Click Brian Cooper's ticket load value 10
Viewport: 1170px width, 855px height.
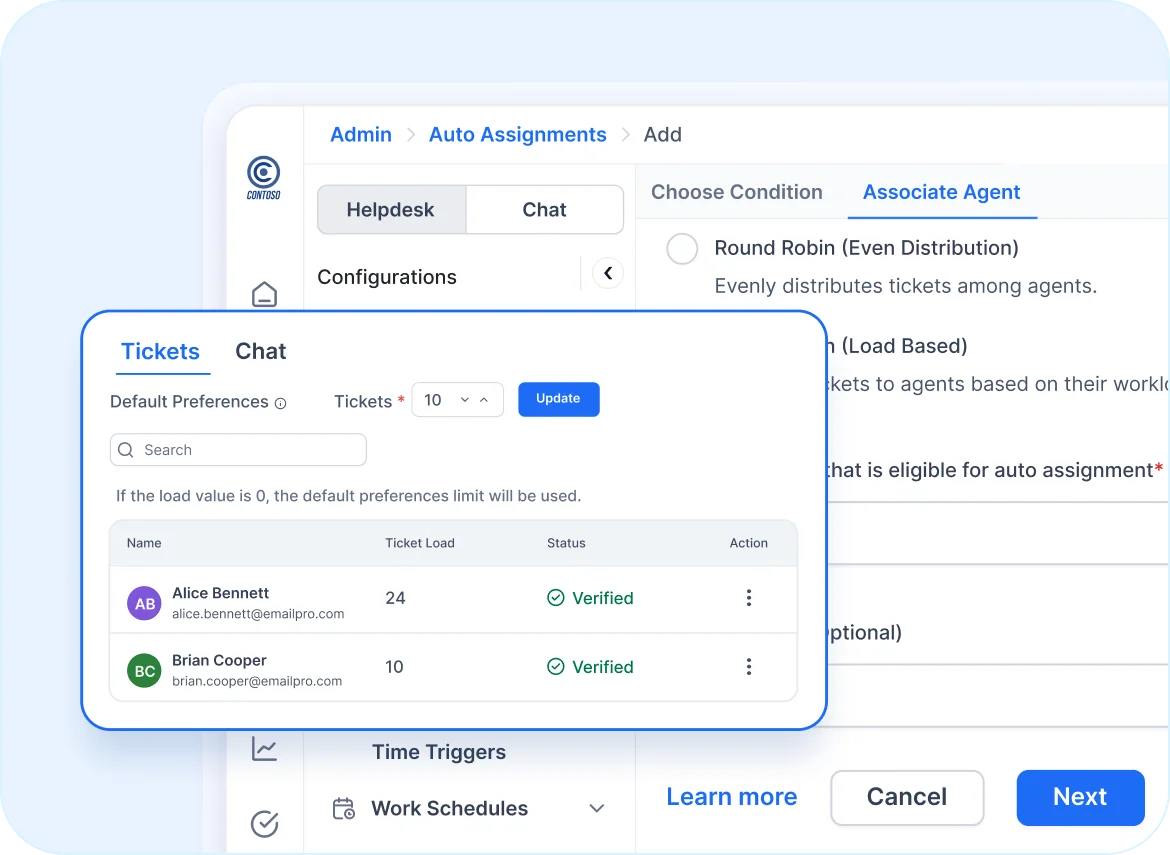coord(394,666)
